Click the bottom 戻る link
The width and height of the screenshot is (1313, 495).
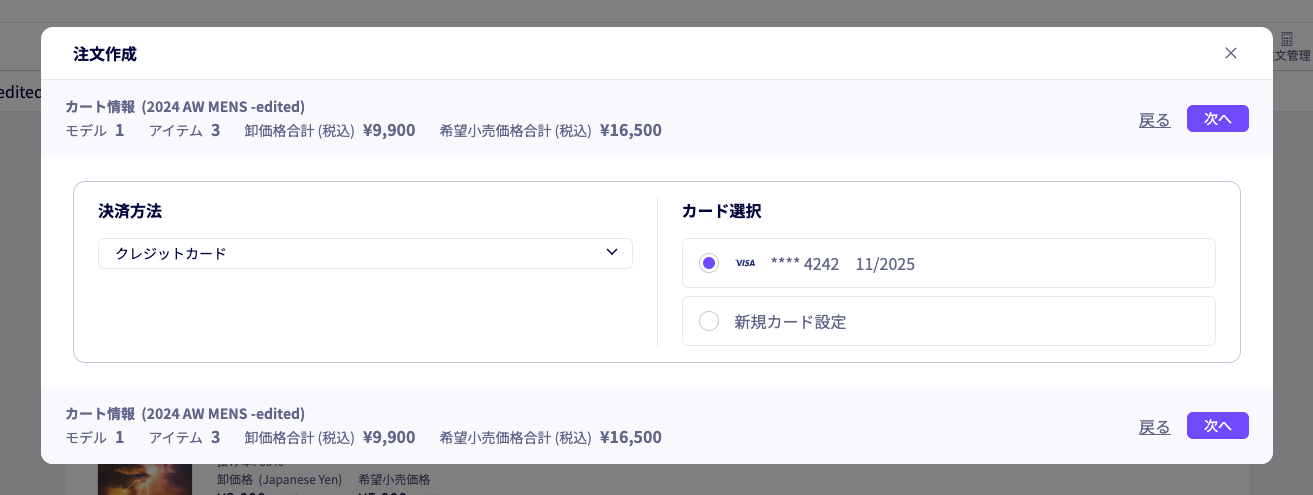click(1154, 427)
